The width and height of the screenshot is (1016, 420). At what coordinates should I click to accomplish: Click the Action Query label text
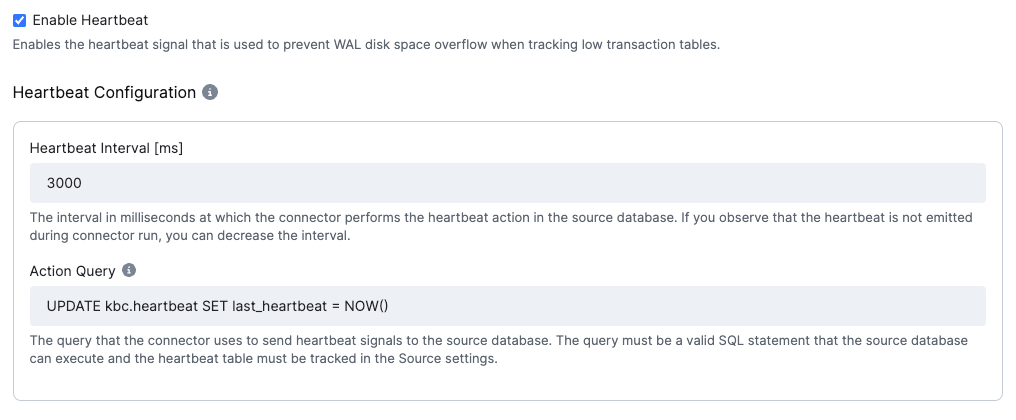click(73, 271)
